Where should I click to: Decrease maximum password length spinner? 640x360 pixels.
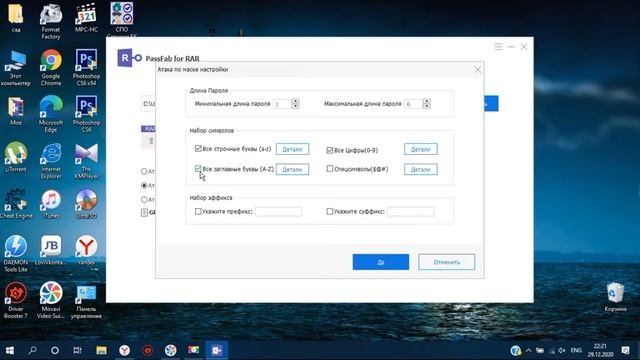tap(427, 107)
